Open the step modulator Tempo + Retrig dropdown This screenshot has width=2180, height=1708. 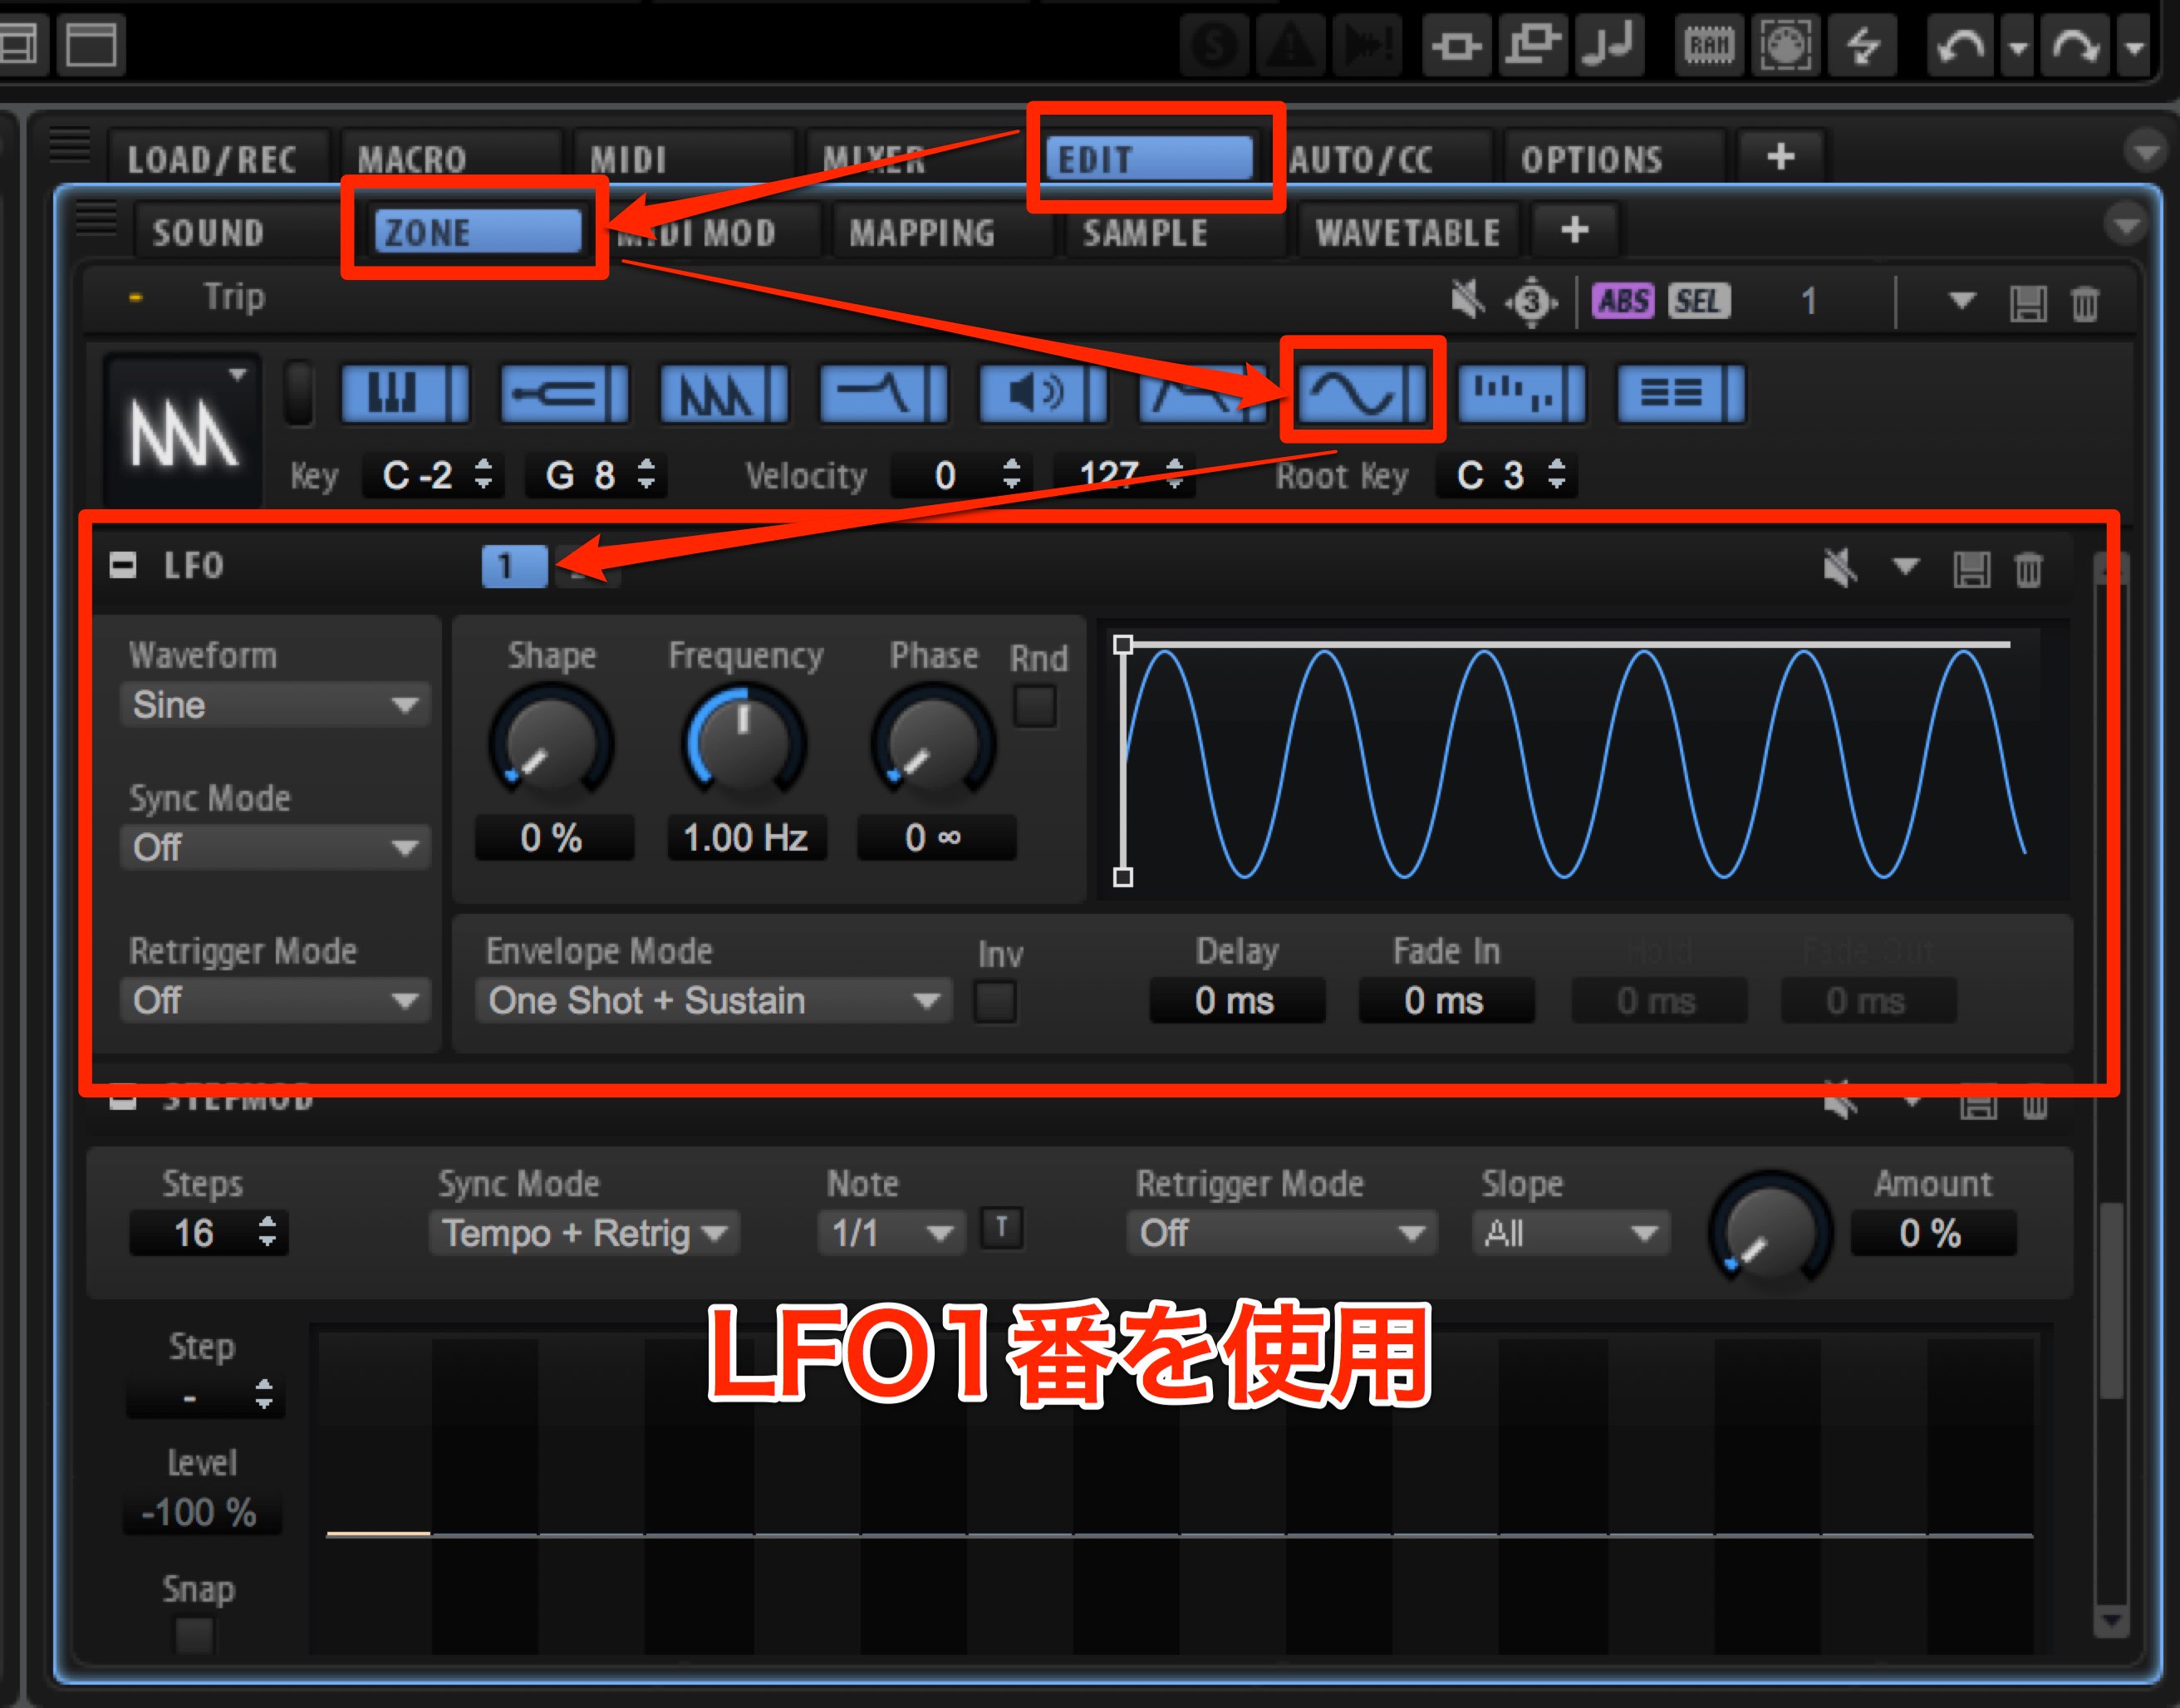(x=585, y=1233)
